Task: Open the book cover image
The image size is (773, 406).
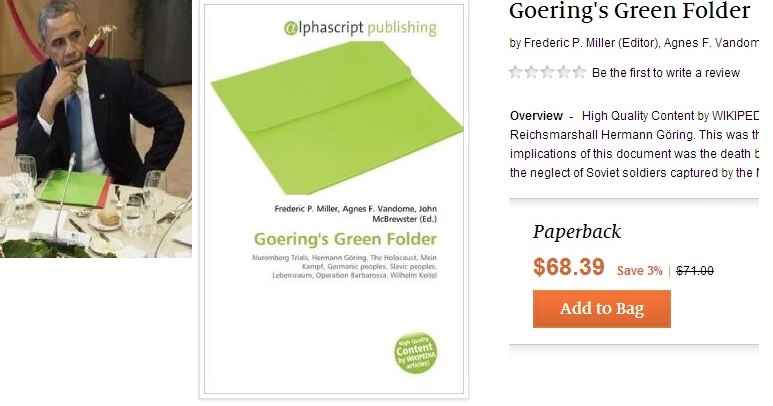Action: 334,200
